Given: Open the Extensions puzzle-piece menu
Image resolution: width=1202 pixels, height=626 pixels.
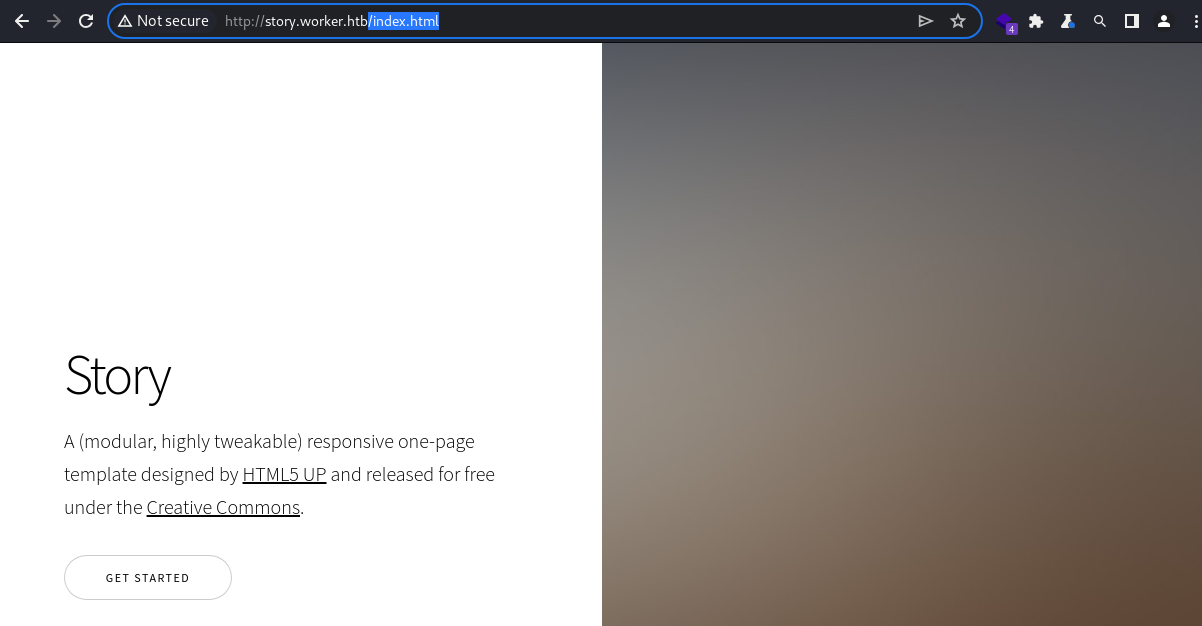Looking at the screenshot, I should (1036, 21).
